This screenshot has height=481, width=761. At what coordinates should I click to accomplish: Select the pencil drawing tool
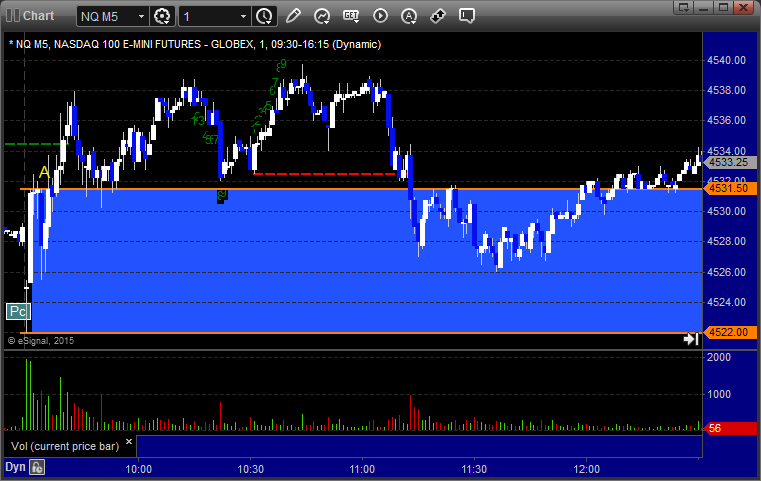click(293, 16)
